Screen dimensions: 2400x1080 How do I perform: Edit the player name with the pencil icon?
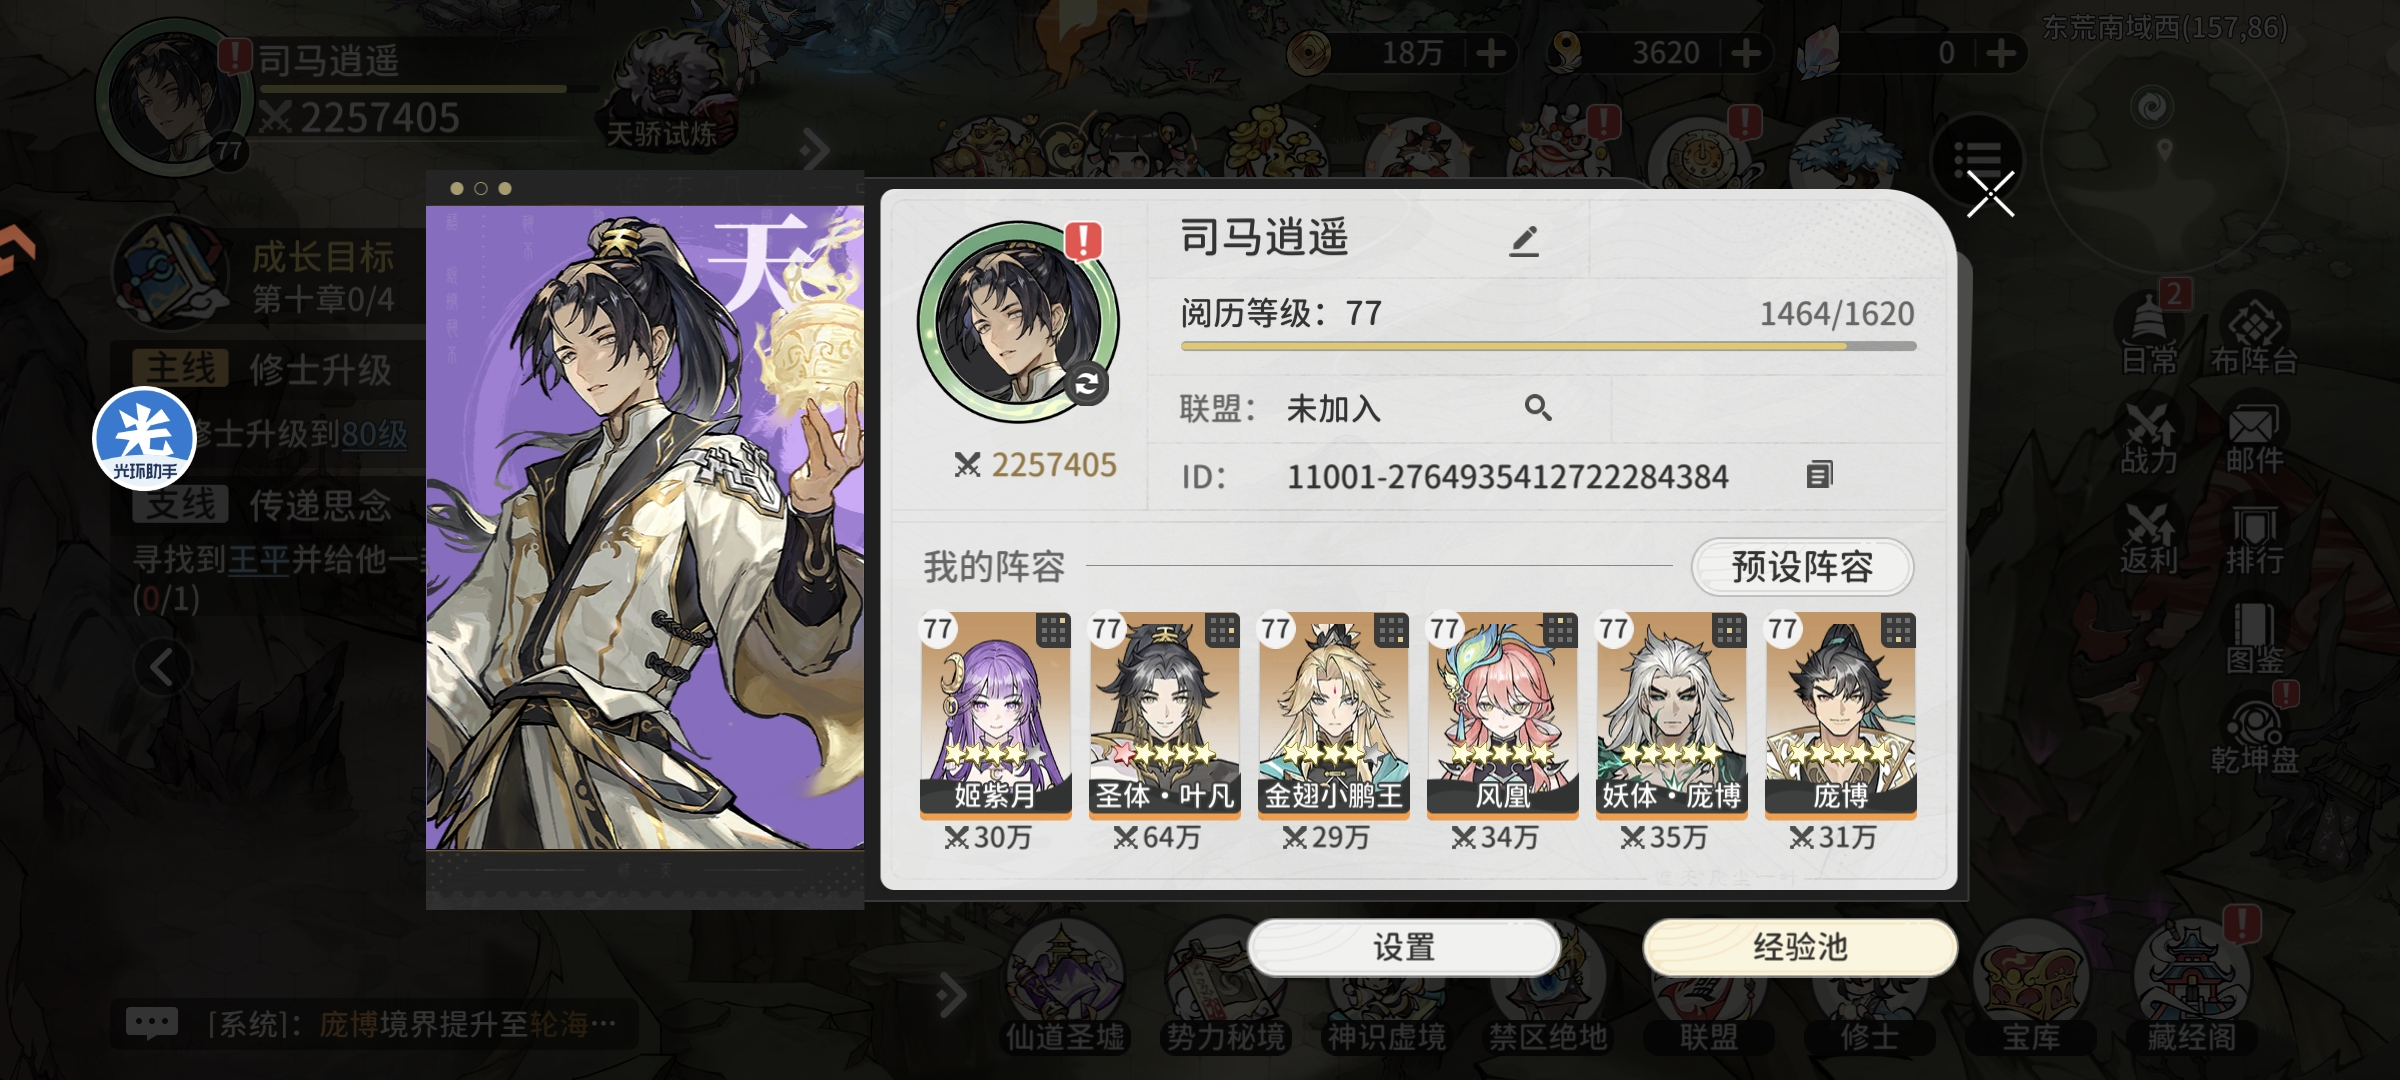(x=1524, y=241)
